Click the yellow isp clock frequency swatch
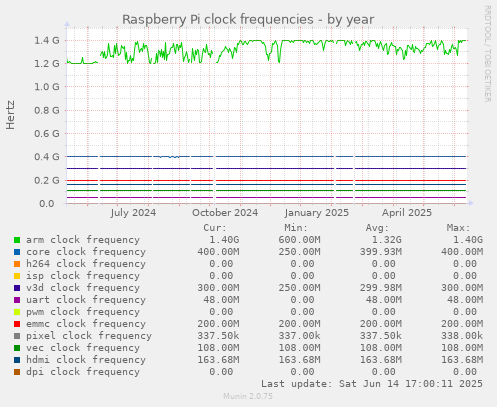Image resolution: width=497 pixels, height=407 pixels. [x=17, y=276]
